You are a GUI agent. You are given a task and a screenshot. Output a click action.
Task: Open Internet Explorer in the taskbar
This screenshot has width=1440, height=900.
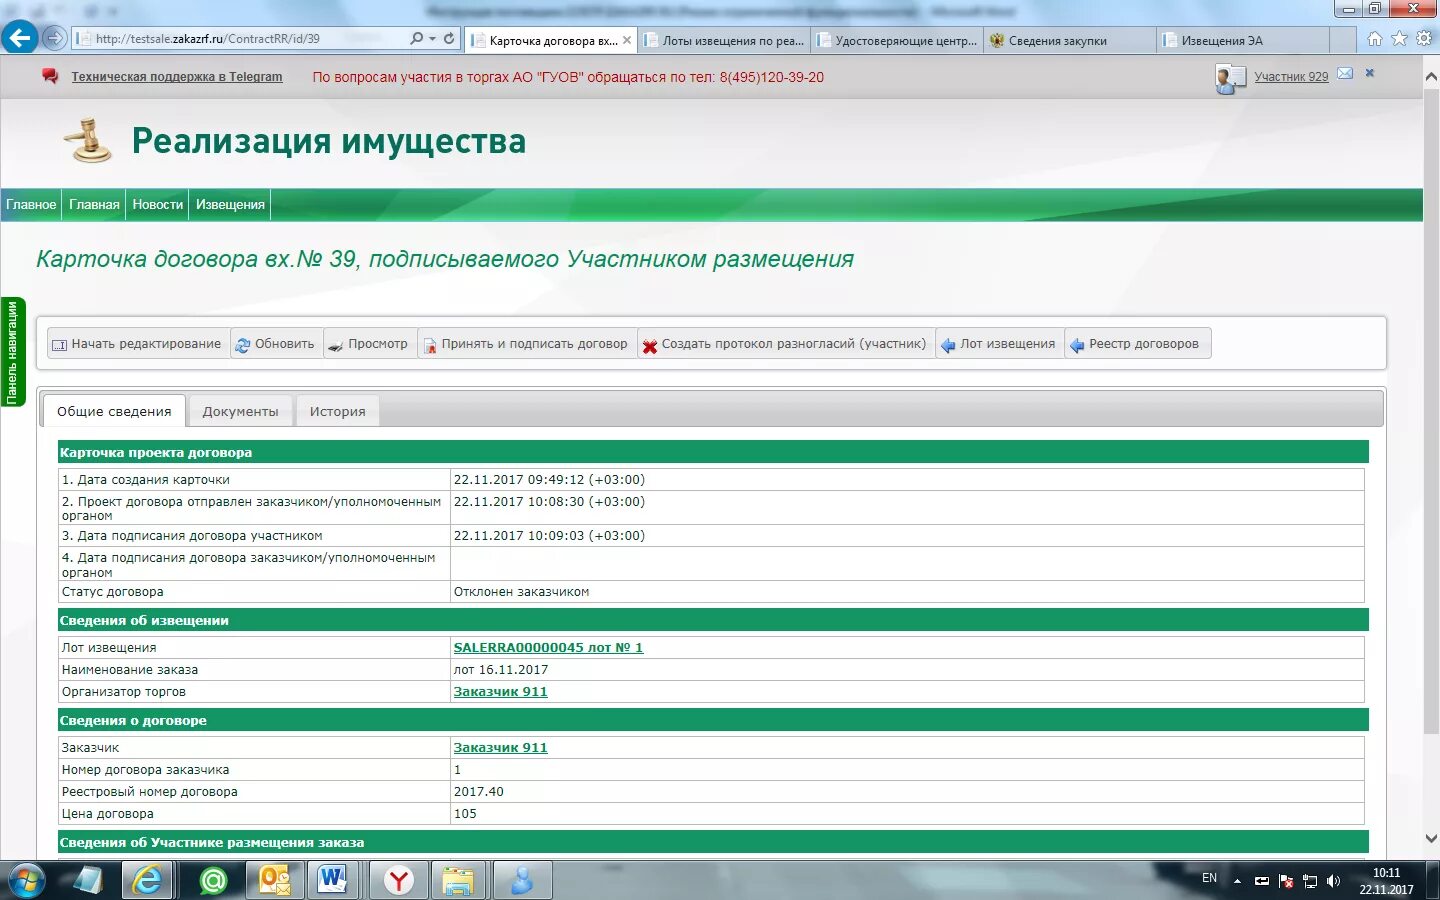tap(147, 880)
